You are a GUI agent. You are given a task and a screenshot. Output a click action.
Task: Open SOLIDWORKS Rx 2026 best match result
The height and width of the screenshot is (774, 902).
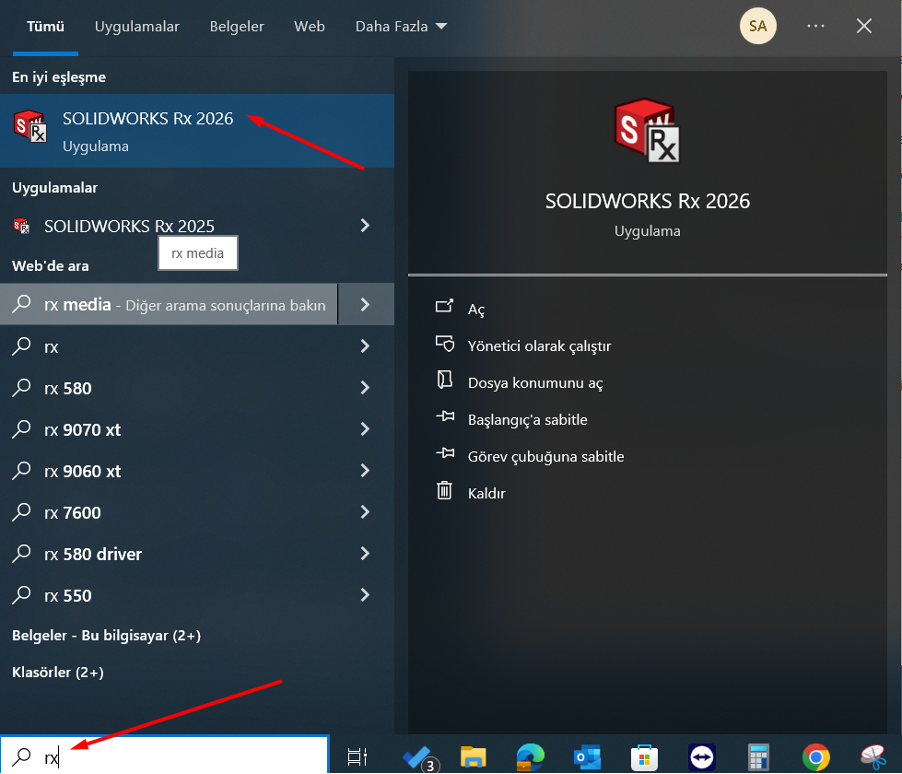pyautogui.click(x=197, y=131)
